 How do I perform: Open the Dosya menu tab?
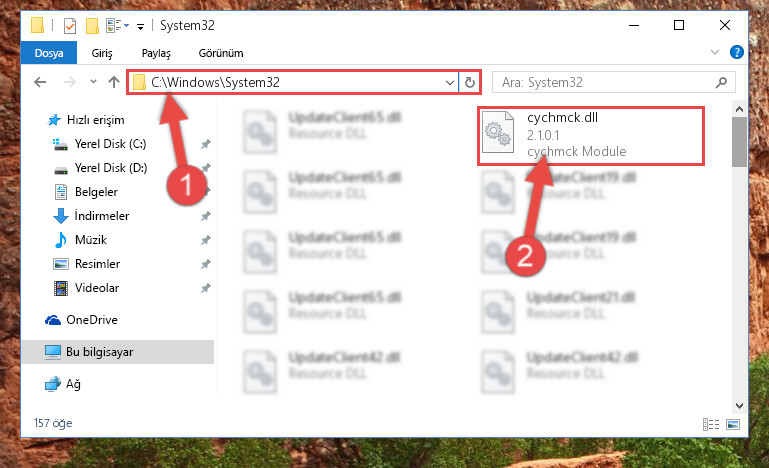tap(49, 52)
